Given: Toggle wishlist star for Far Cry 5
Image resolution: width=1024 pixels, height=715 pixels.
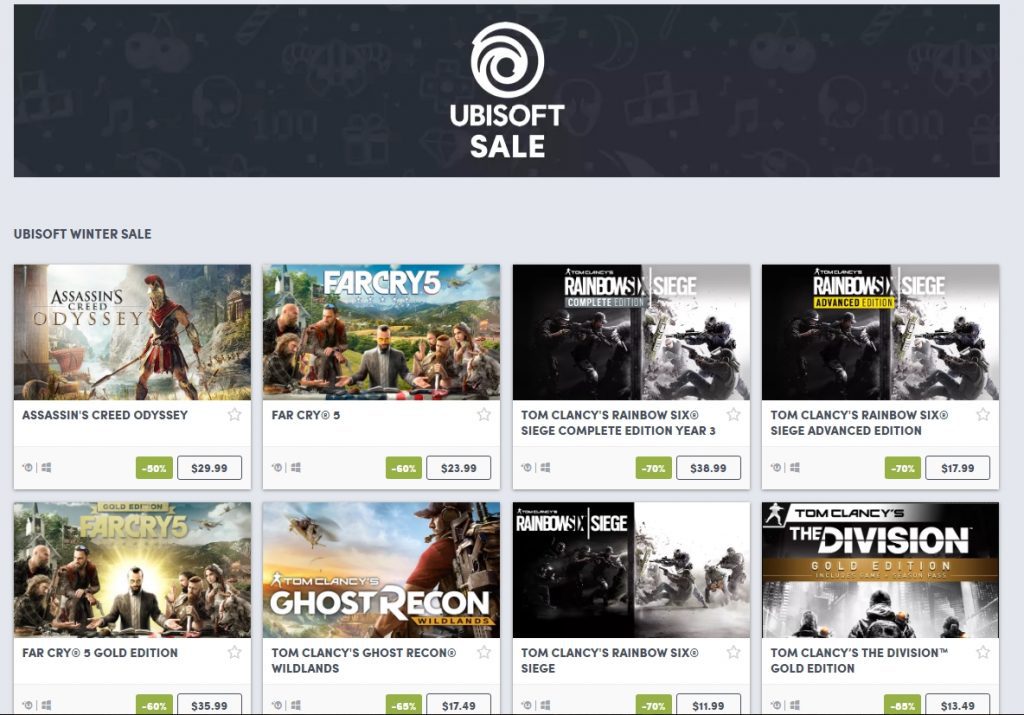Looking at the screenshot, I should pos(484,415).
